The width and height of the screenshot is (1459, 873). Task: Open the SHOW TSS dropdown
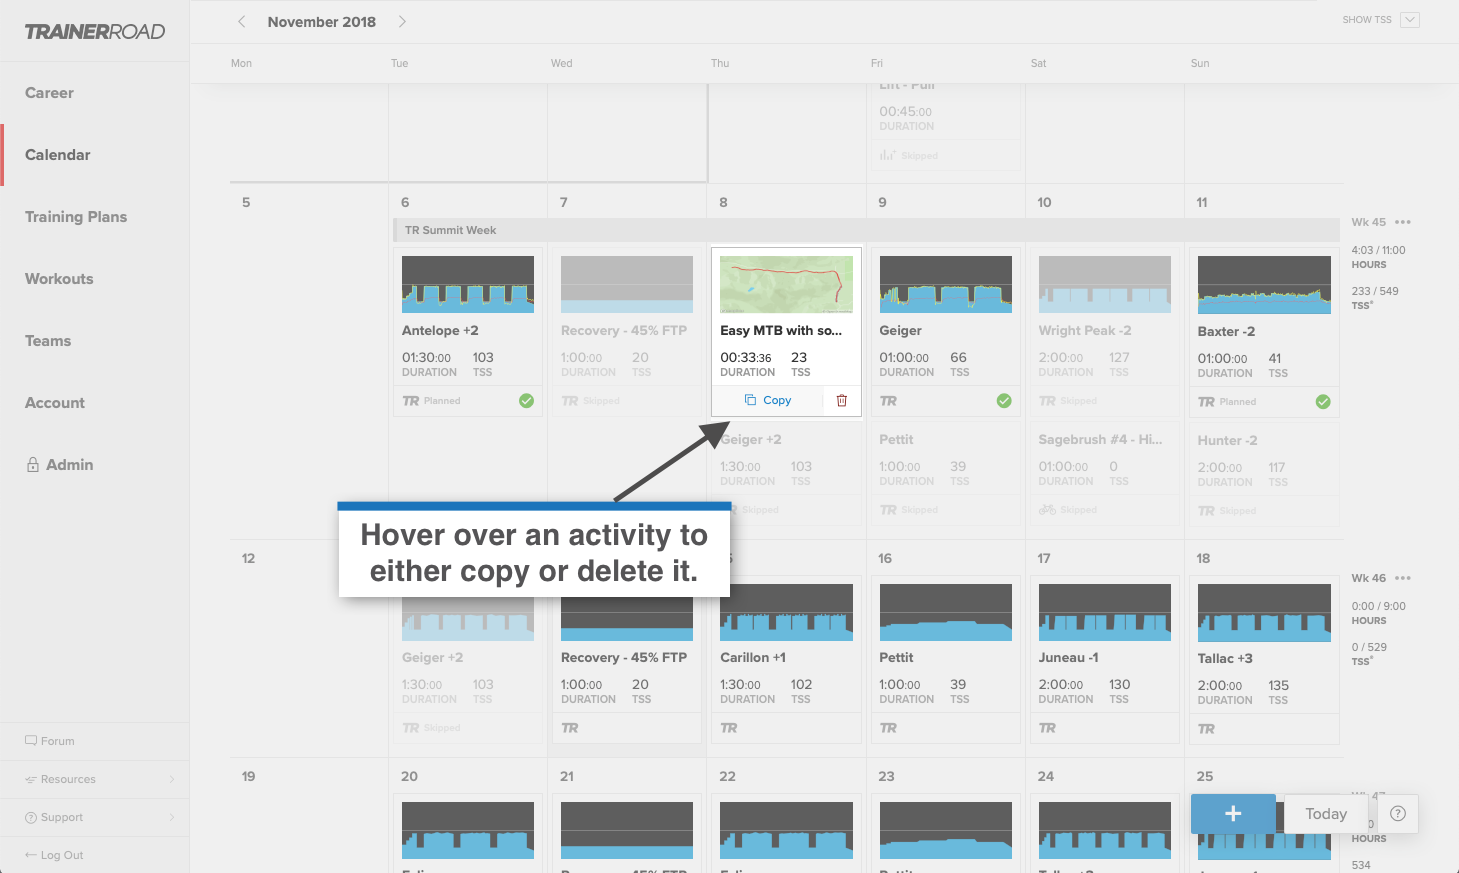(x=1410, y=20)
